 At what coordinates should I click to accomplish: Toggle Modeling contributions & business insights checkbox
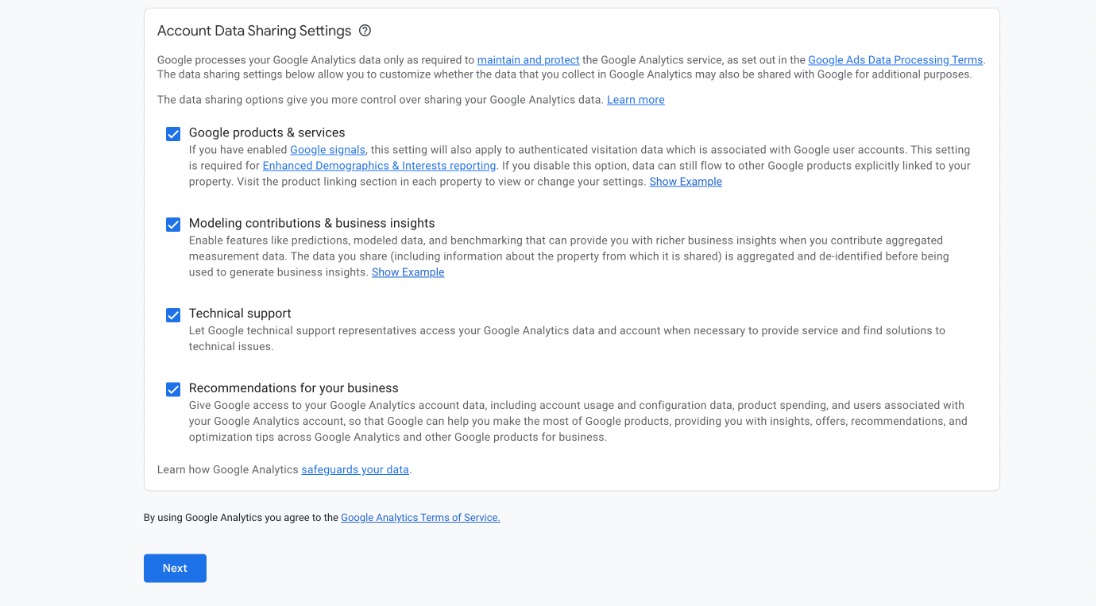[173, 224]
